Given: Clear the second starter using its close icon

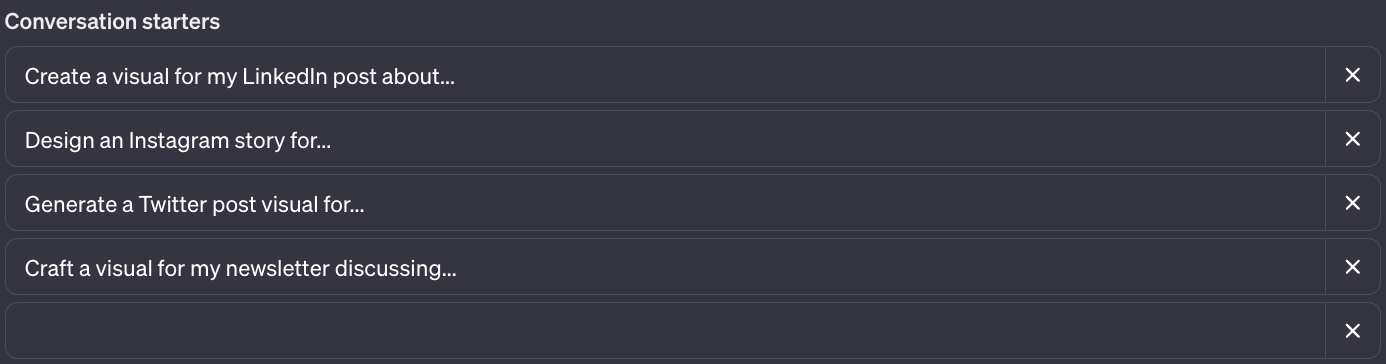Looking at the screenshot, I should pyautogui.click(x=1353, y=139).
